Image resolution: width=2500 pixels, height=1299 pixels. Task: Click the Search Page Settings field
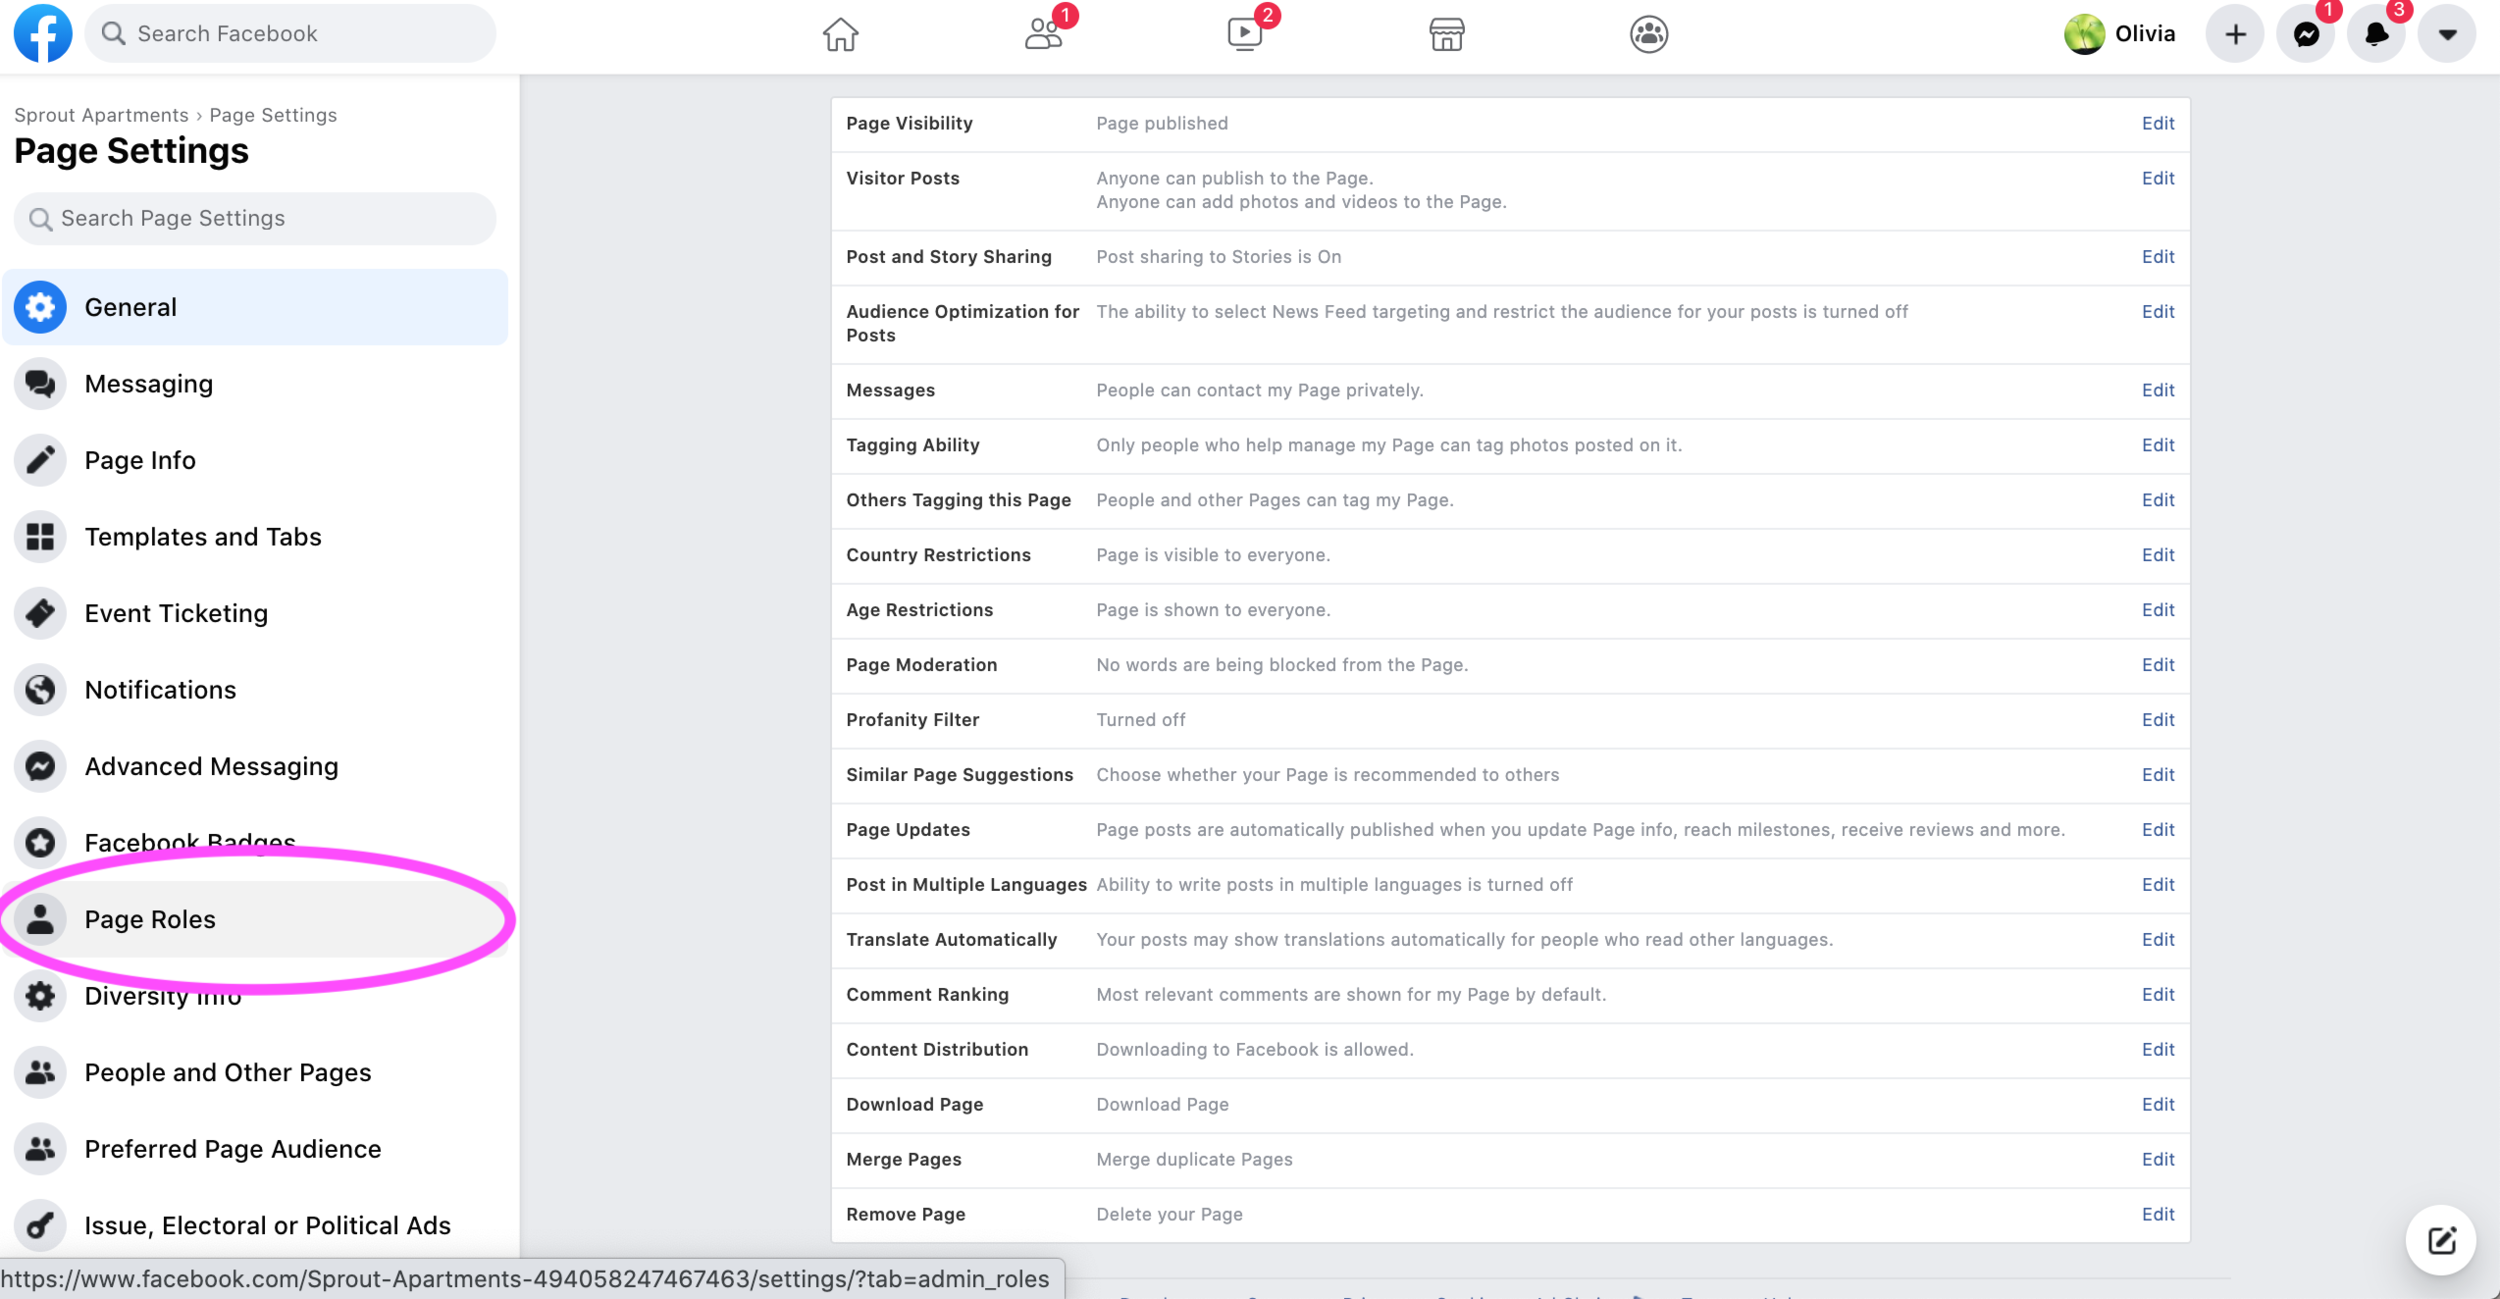(255, 218)
